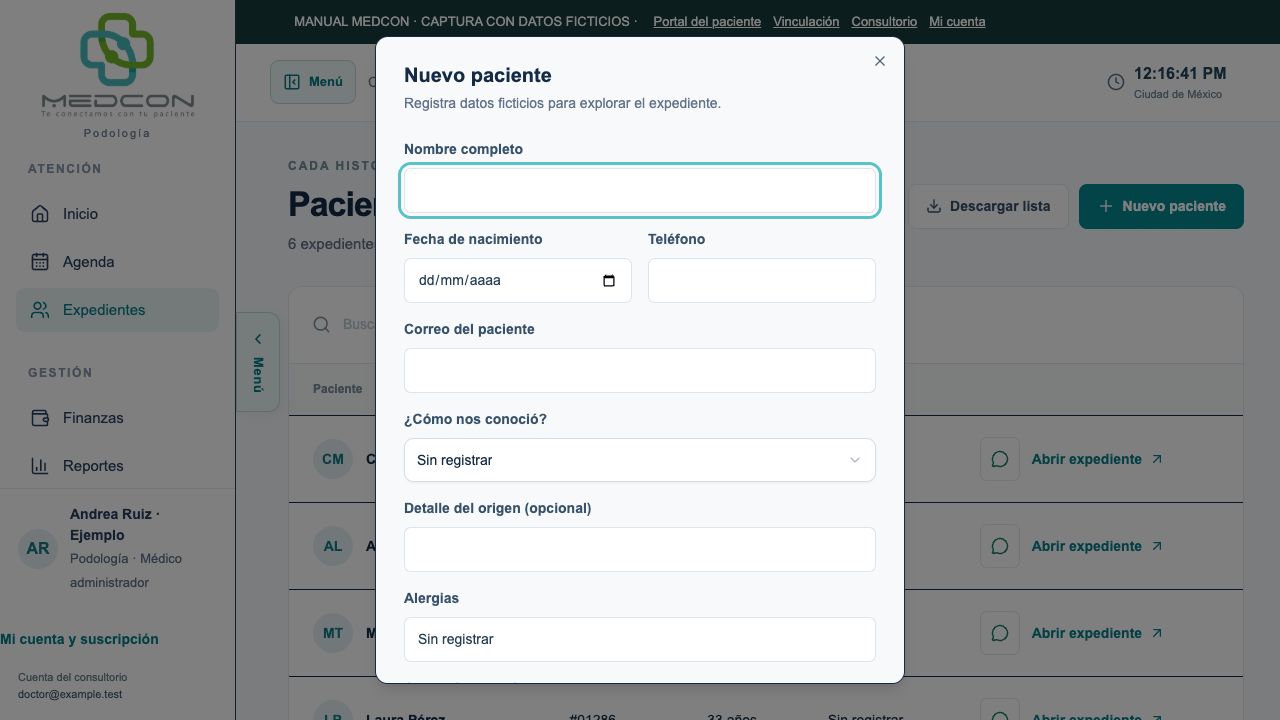
Task: Open Abrir expediente for the MT row
Action: [x=1097, y=633]
